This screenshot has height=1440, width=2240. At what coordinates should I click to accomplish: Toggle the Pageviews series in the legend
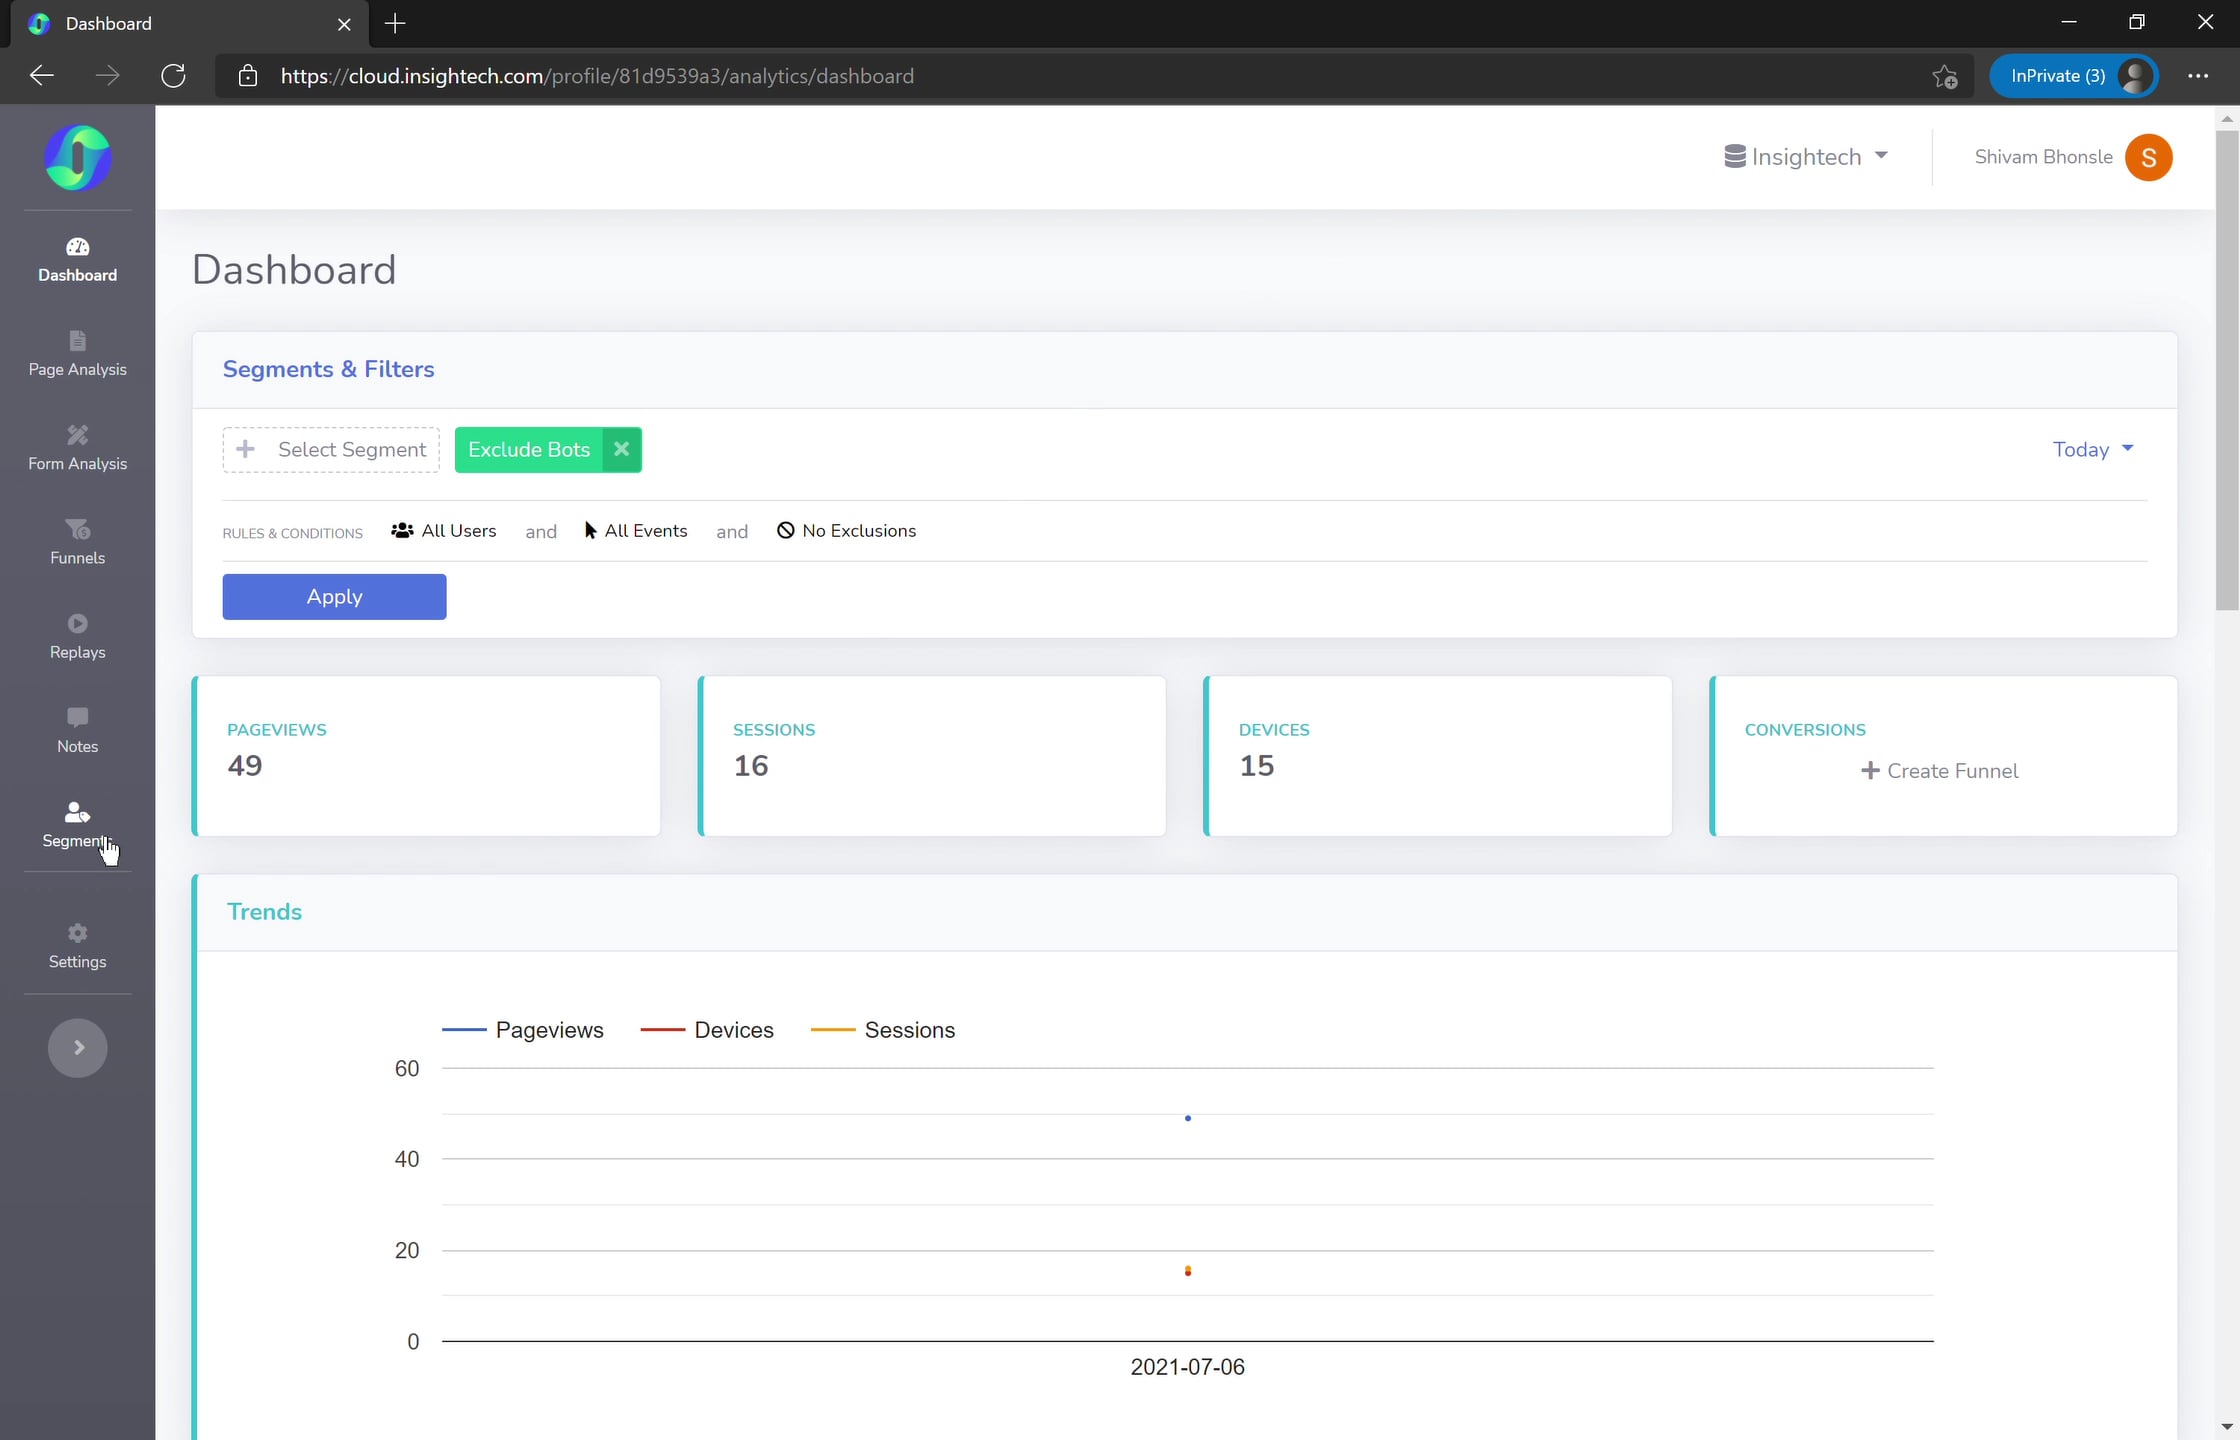pyautogui.click(x=549, y=1029)
